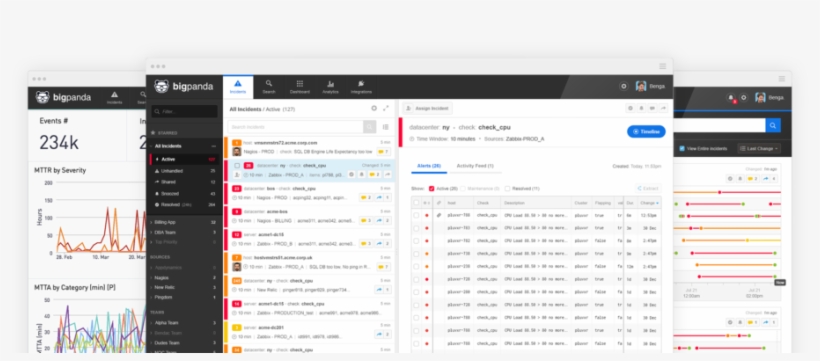Viewport: 820px width, 361px height.
Task: Click the Search incidents input field
Action: click(x=295, y=127)
